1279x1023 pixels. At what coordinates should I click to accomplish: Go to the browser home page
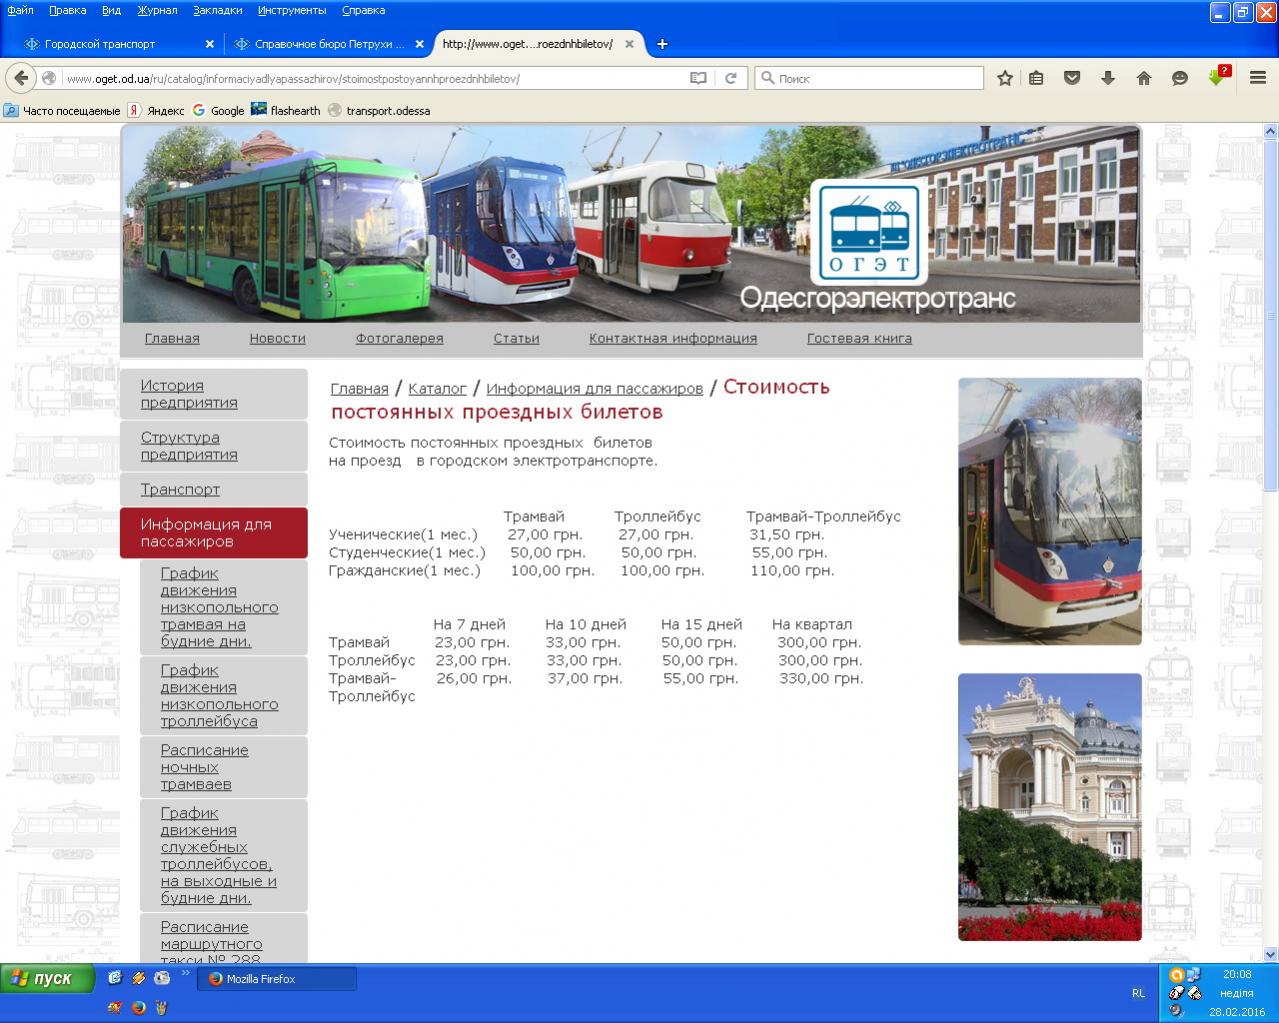1144,78
